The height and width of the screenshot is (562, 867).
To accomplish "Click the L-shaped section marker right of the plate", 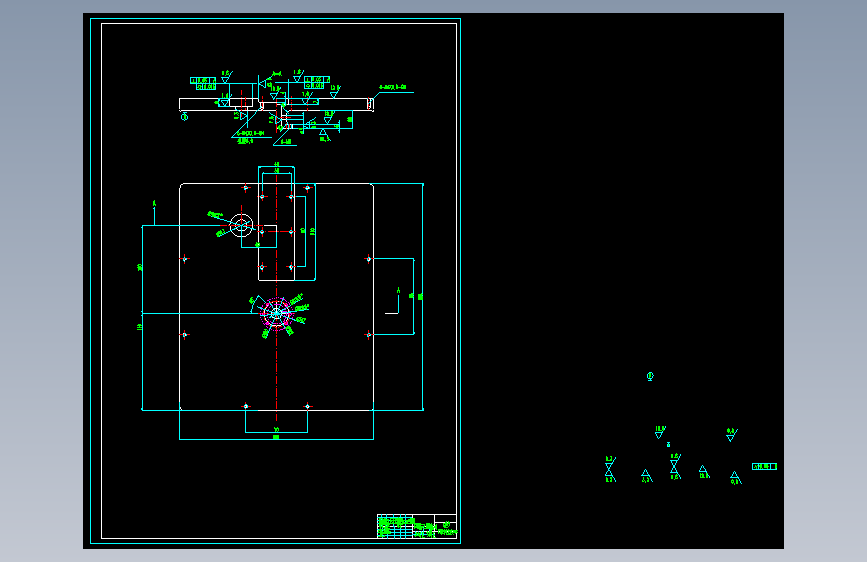I will click(392, 300).
